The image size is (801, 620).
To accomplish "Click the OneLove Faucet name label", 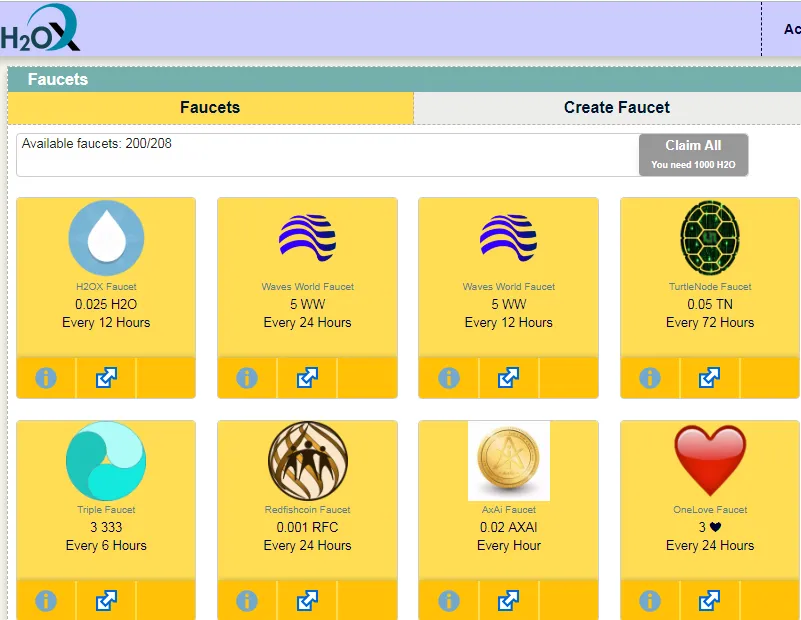I will coord(710,509).
